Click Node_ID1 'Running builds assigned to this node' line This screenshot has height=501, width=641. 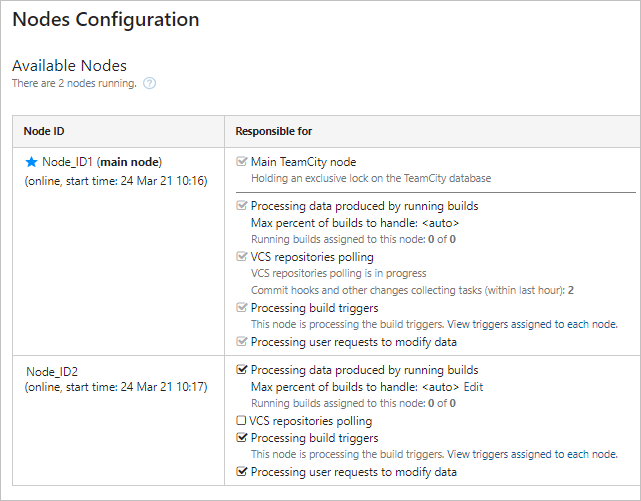353,239
